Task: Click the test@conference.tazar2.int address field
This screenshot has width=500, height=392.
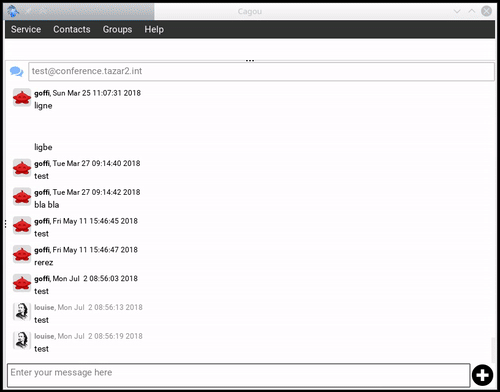Action: click(261, 71)
